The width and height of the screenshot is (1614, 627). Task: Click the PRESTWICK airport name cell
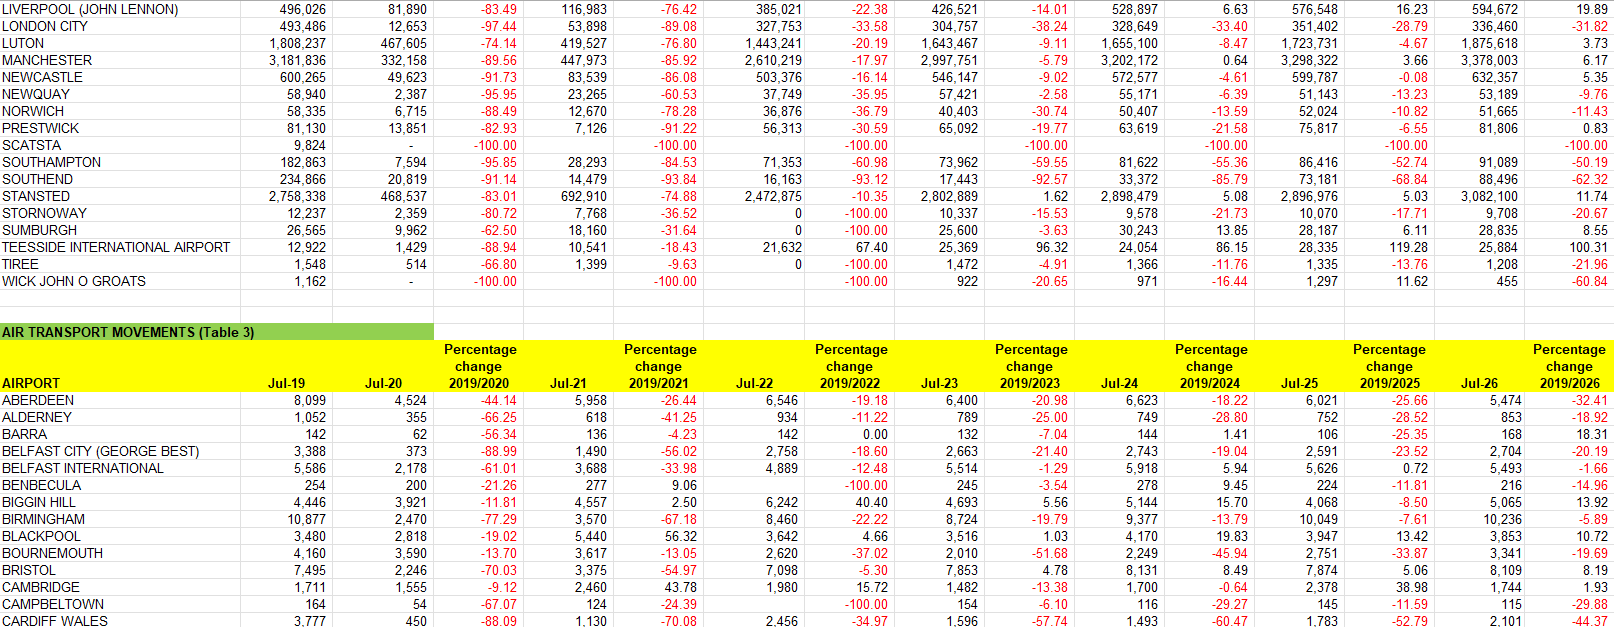[40, 128]
